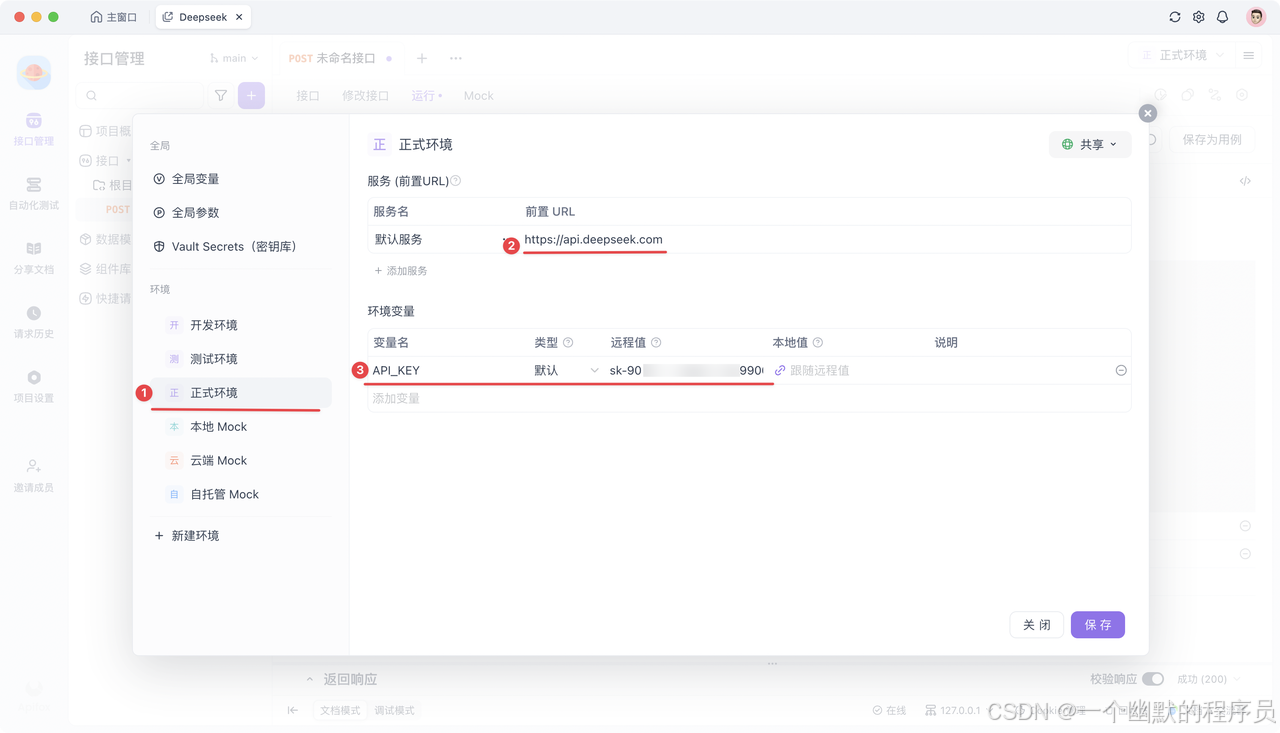1280x733 pixels.
Task: Click 邀请成员 in the left sidebar
Action: 34,476
